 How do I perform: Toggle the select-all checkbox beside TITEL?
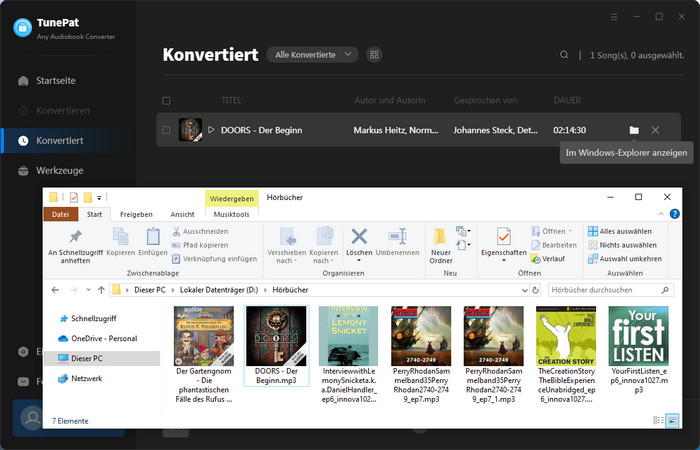(x=167, y=100)
